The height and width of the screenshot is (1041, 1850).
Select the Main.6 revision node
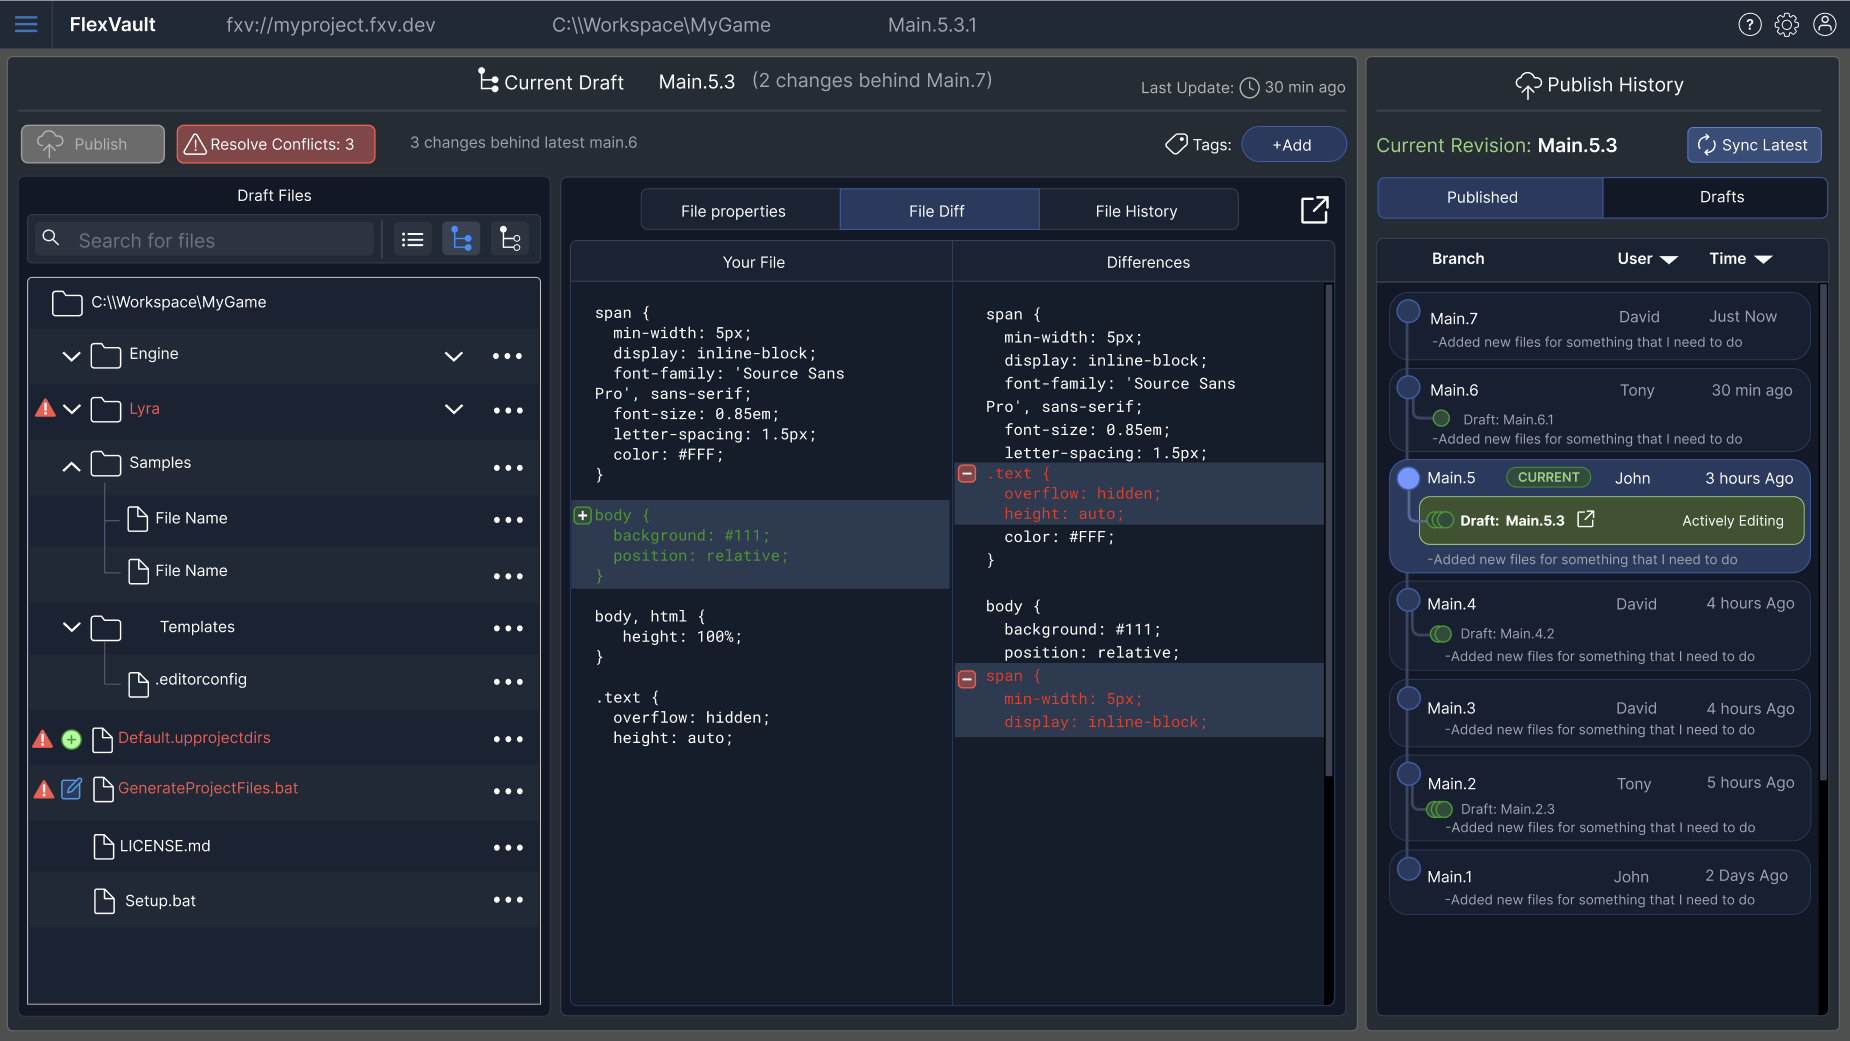1408,386
